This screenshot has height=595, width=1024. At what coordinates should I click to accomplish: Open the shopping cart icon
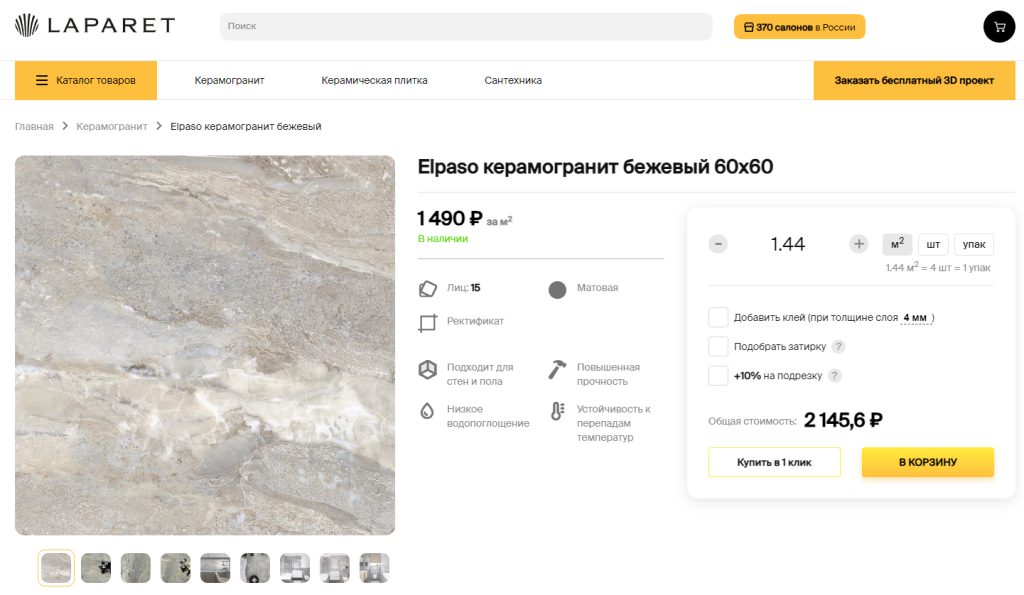tap(999, 27)
